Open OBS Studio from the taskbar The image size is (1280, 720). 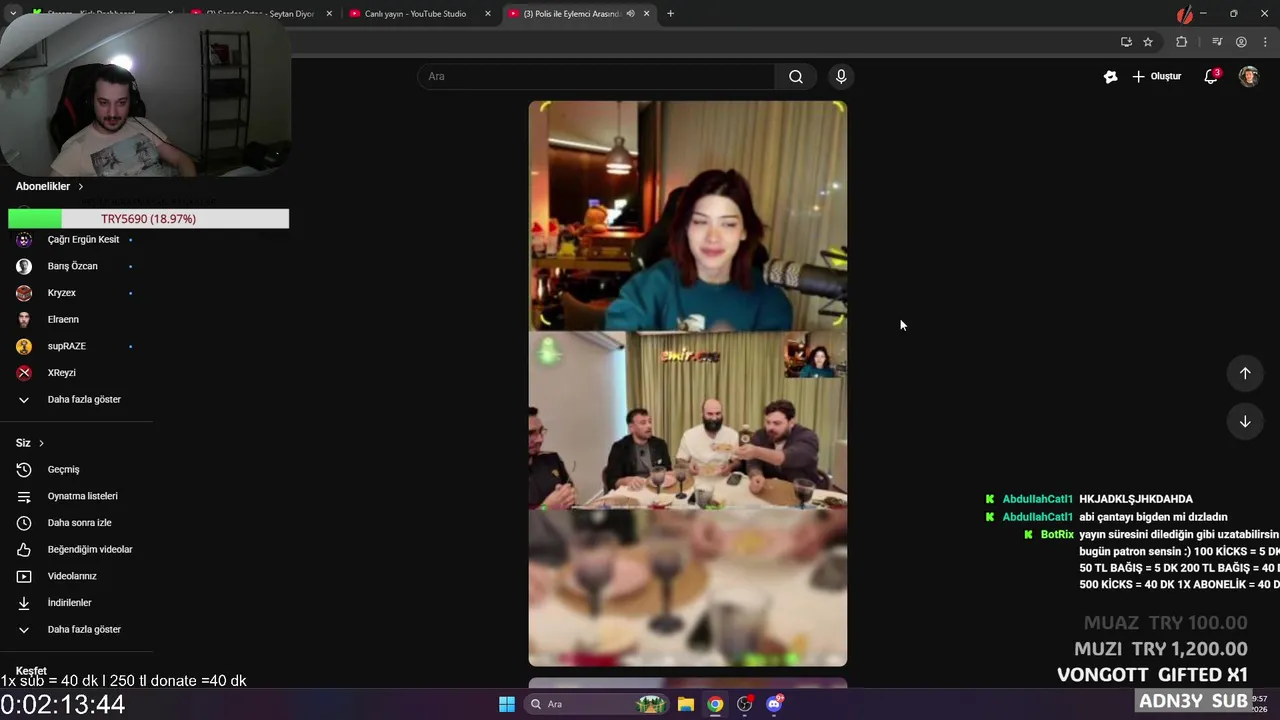(744, 704)
